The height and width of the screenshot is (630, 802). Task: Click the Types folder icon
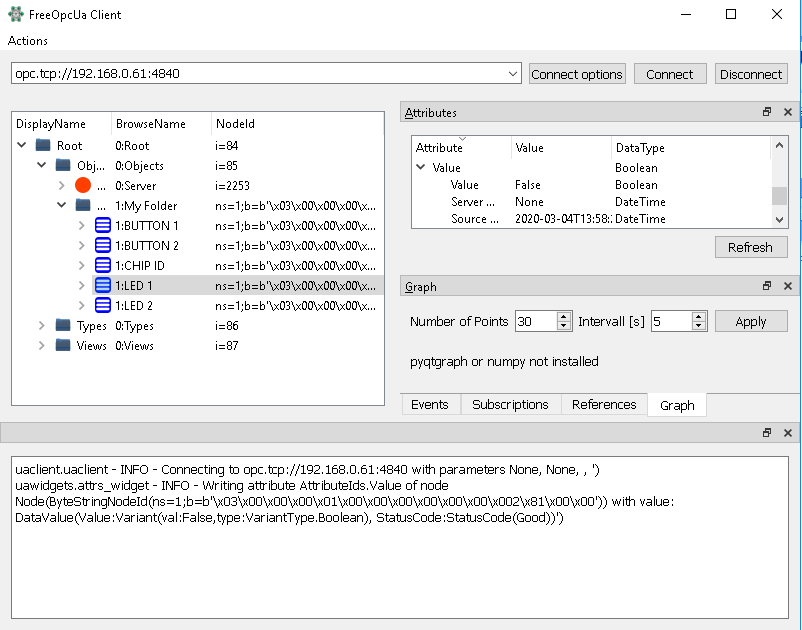pos(63,325)
